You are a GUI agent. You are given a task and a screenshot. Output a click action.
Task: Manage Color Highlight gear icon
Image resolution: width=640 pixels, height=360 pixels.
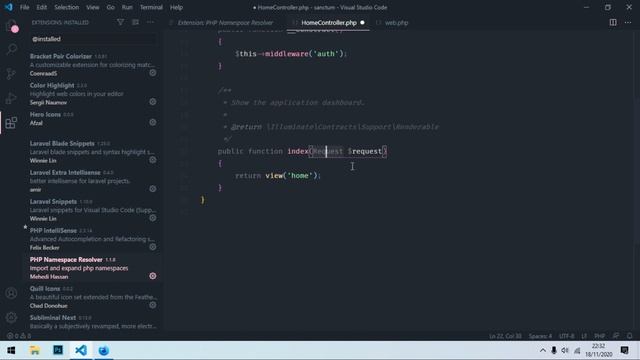pyautogui.click(x=153, y=102)
